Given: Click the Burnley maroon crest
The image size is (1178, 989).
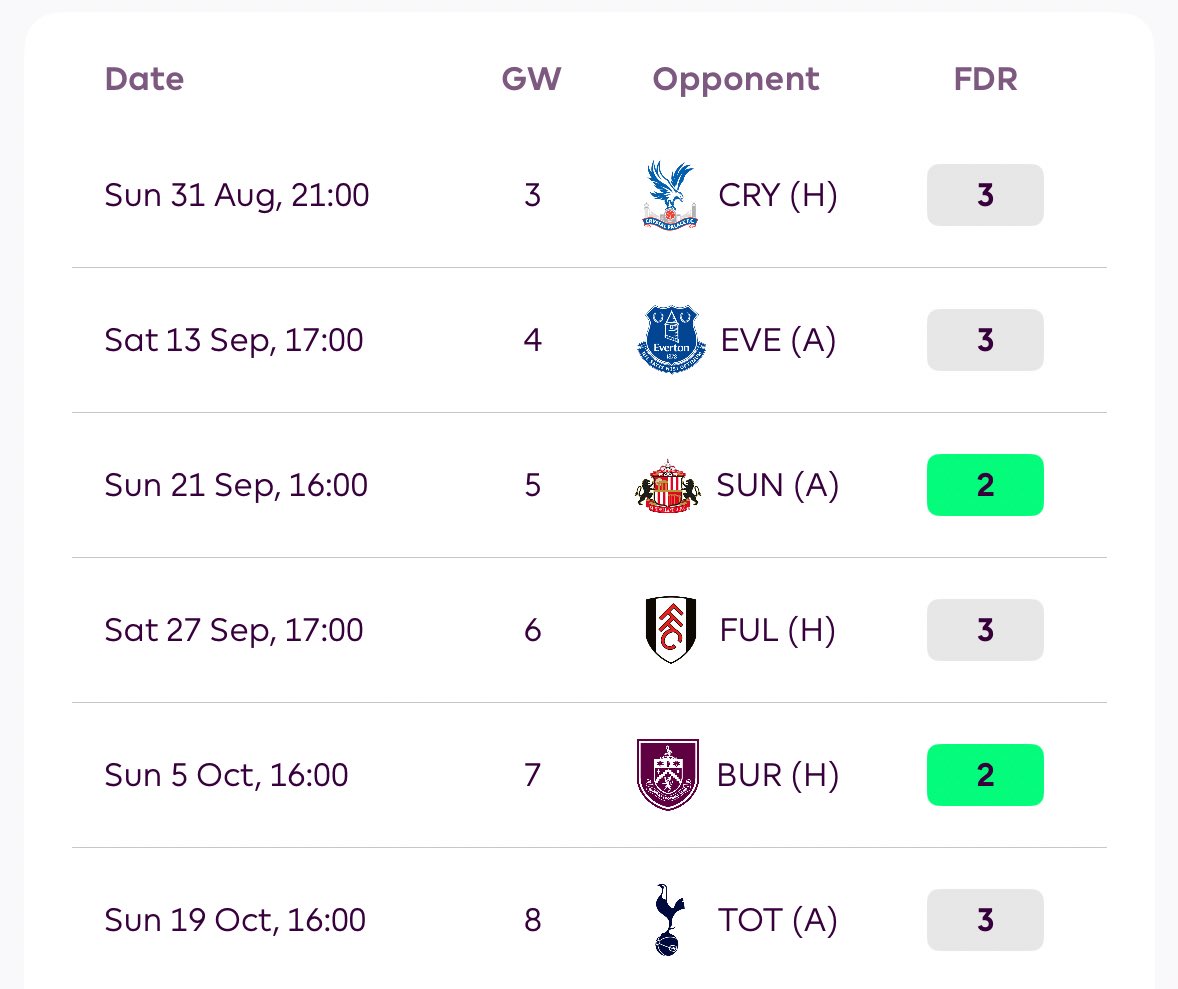Looking at the screenshot, I should 668,775.
